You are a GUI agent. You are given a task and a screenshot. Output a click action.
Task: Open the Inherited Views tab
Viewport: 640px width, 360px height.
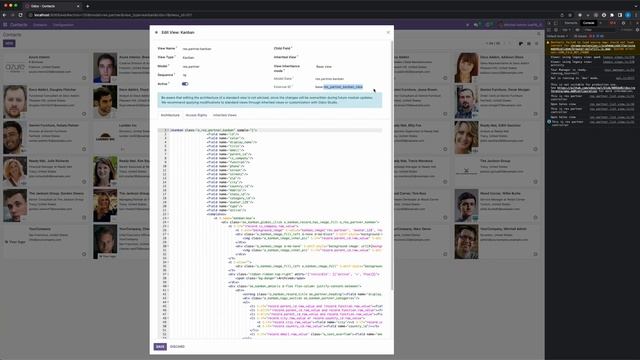point(224,115)
